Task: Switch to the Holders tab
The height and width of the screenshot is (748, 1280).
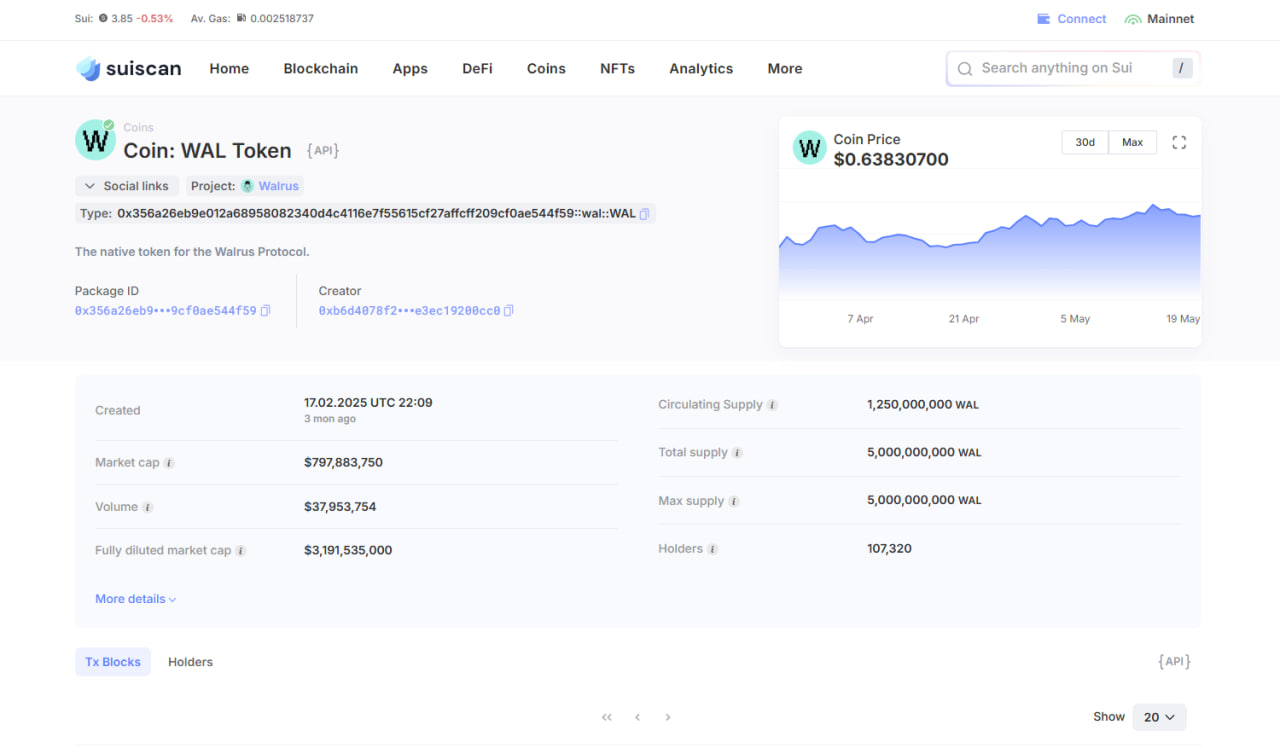Action: click(x=190, y=662)
